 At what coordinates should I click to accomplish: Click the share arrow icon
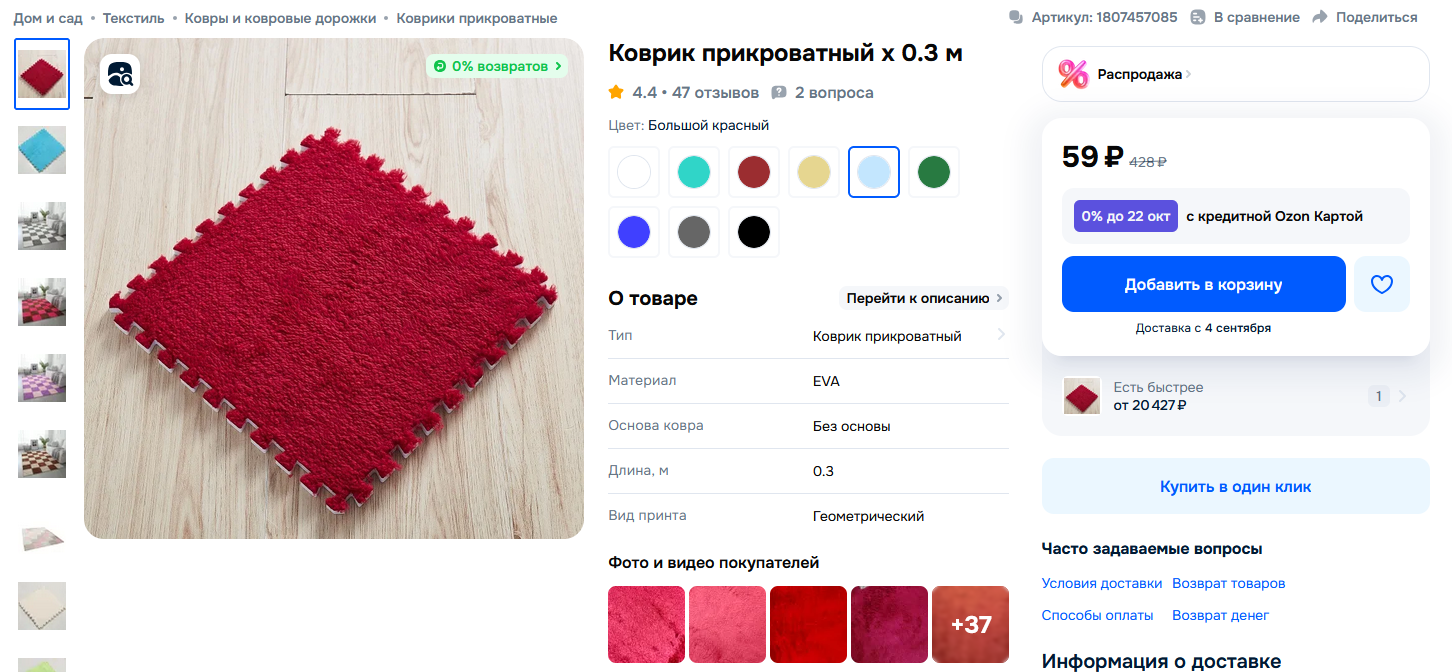(1320, 17)
